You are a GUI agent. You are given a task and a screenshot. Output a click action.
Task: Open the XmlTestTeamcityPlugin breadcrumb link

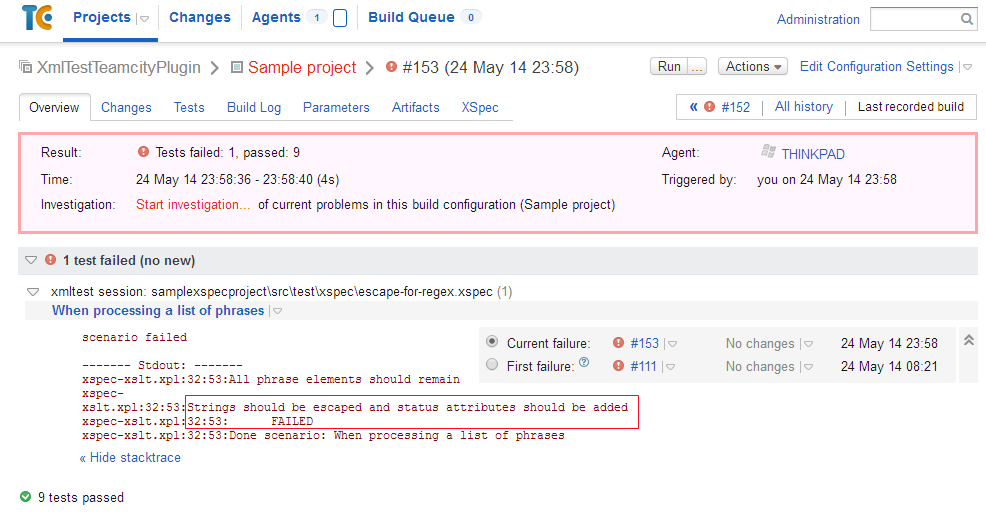click(x=118, y=67)
